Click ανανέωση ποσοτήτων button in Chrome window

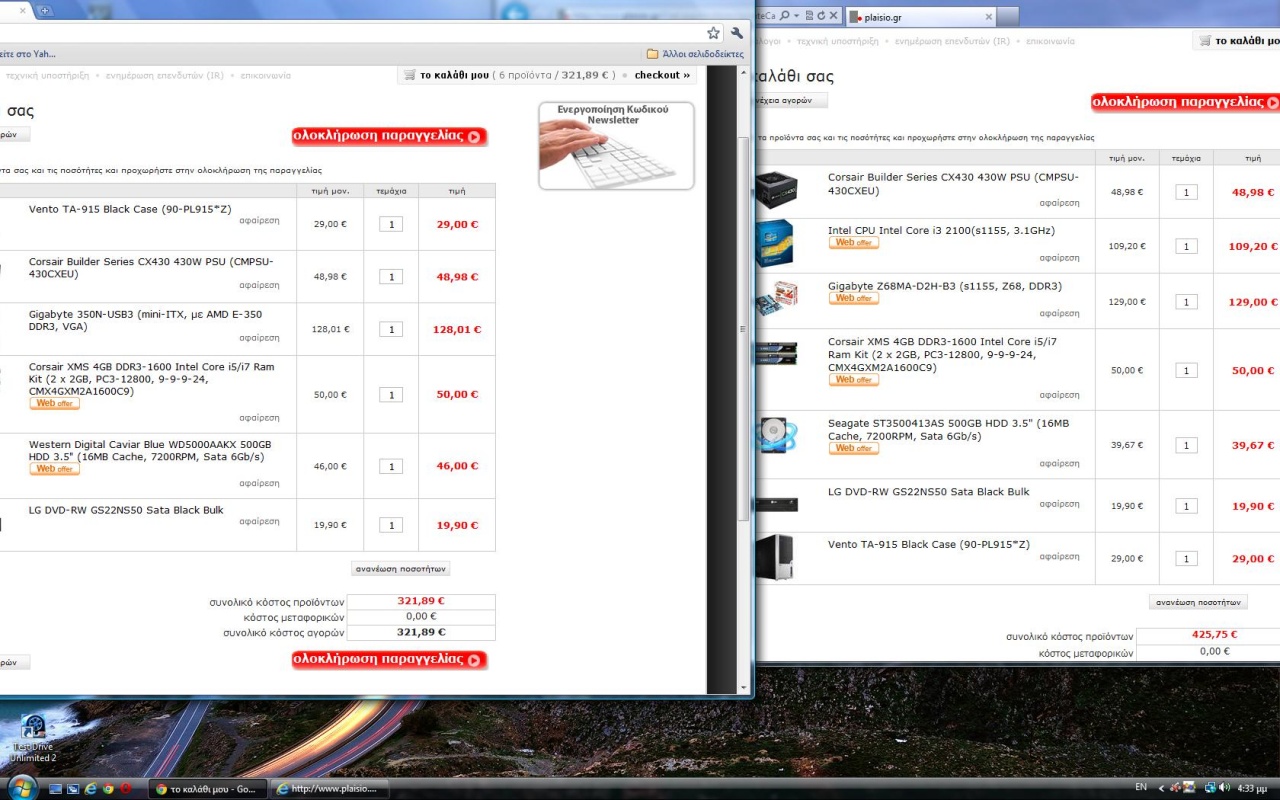point(401,569)
